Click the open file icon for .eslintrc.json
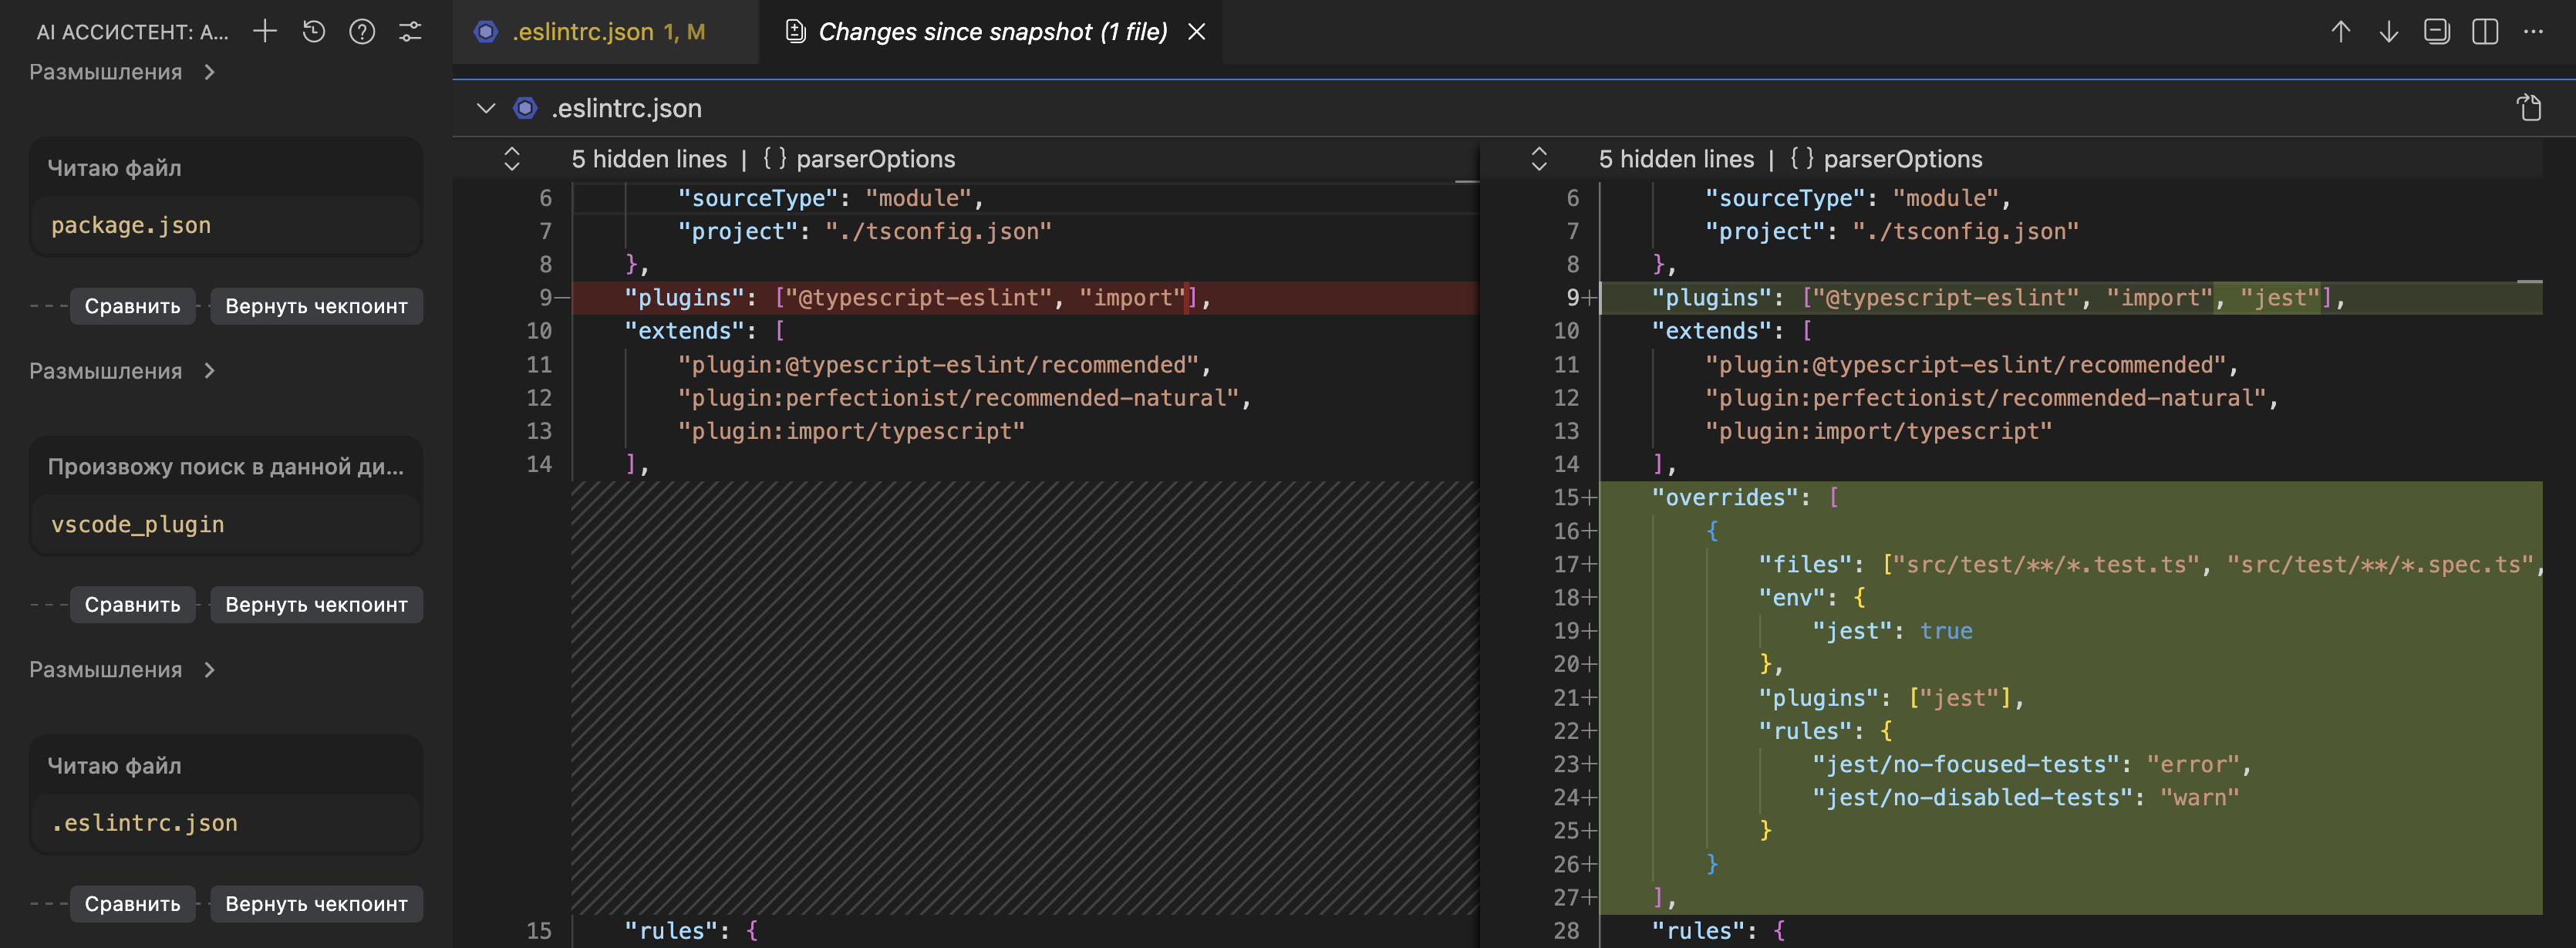Screen dimensions: 2576x948 (2529, 107)
